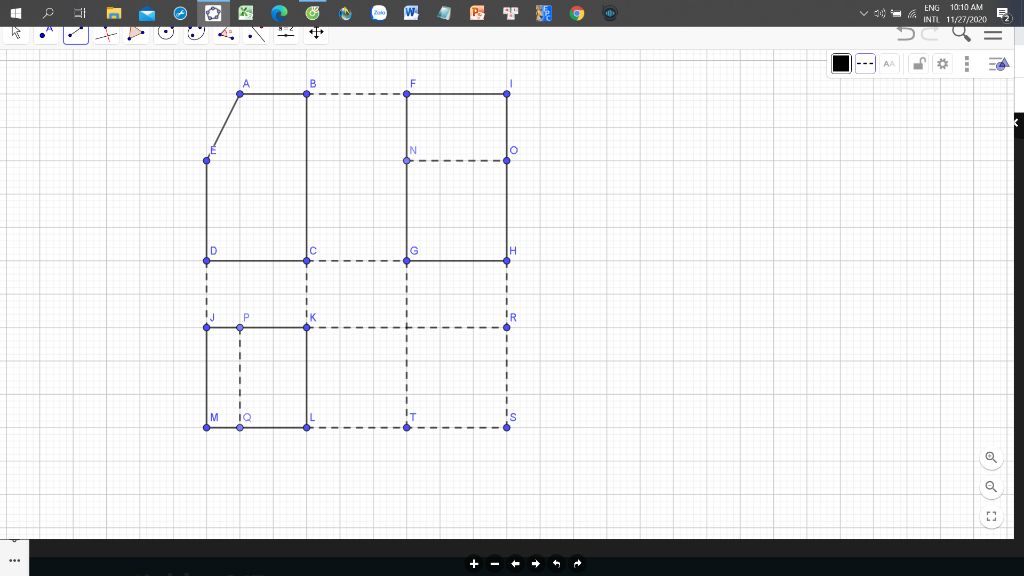The image size is (1024, 576).
Task: Open the GeoGebra search magnifier
Action: pos(961,33)
